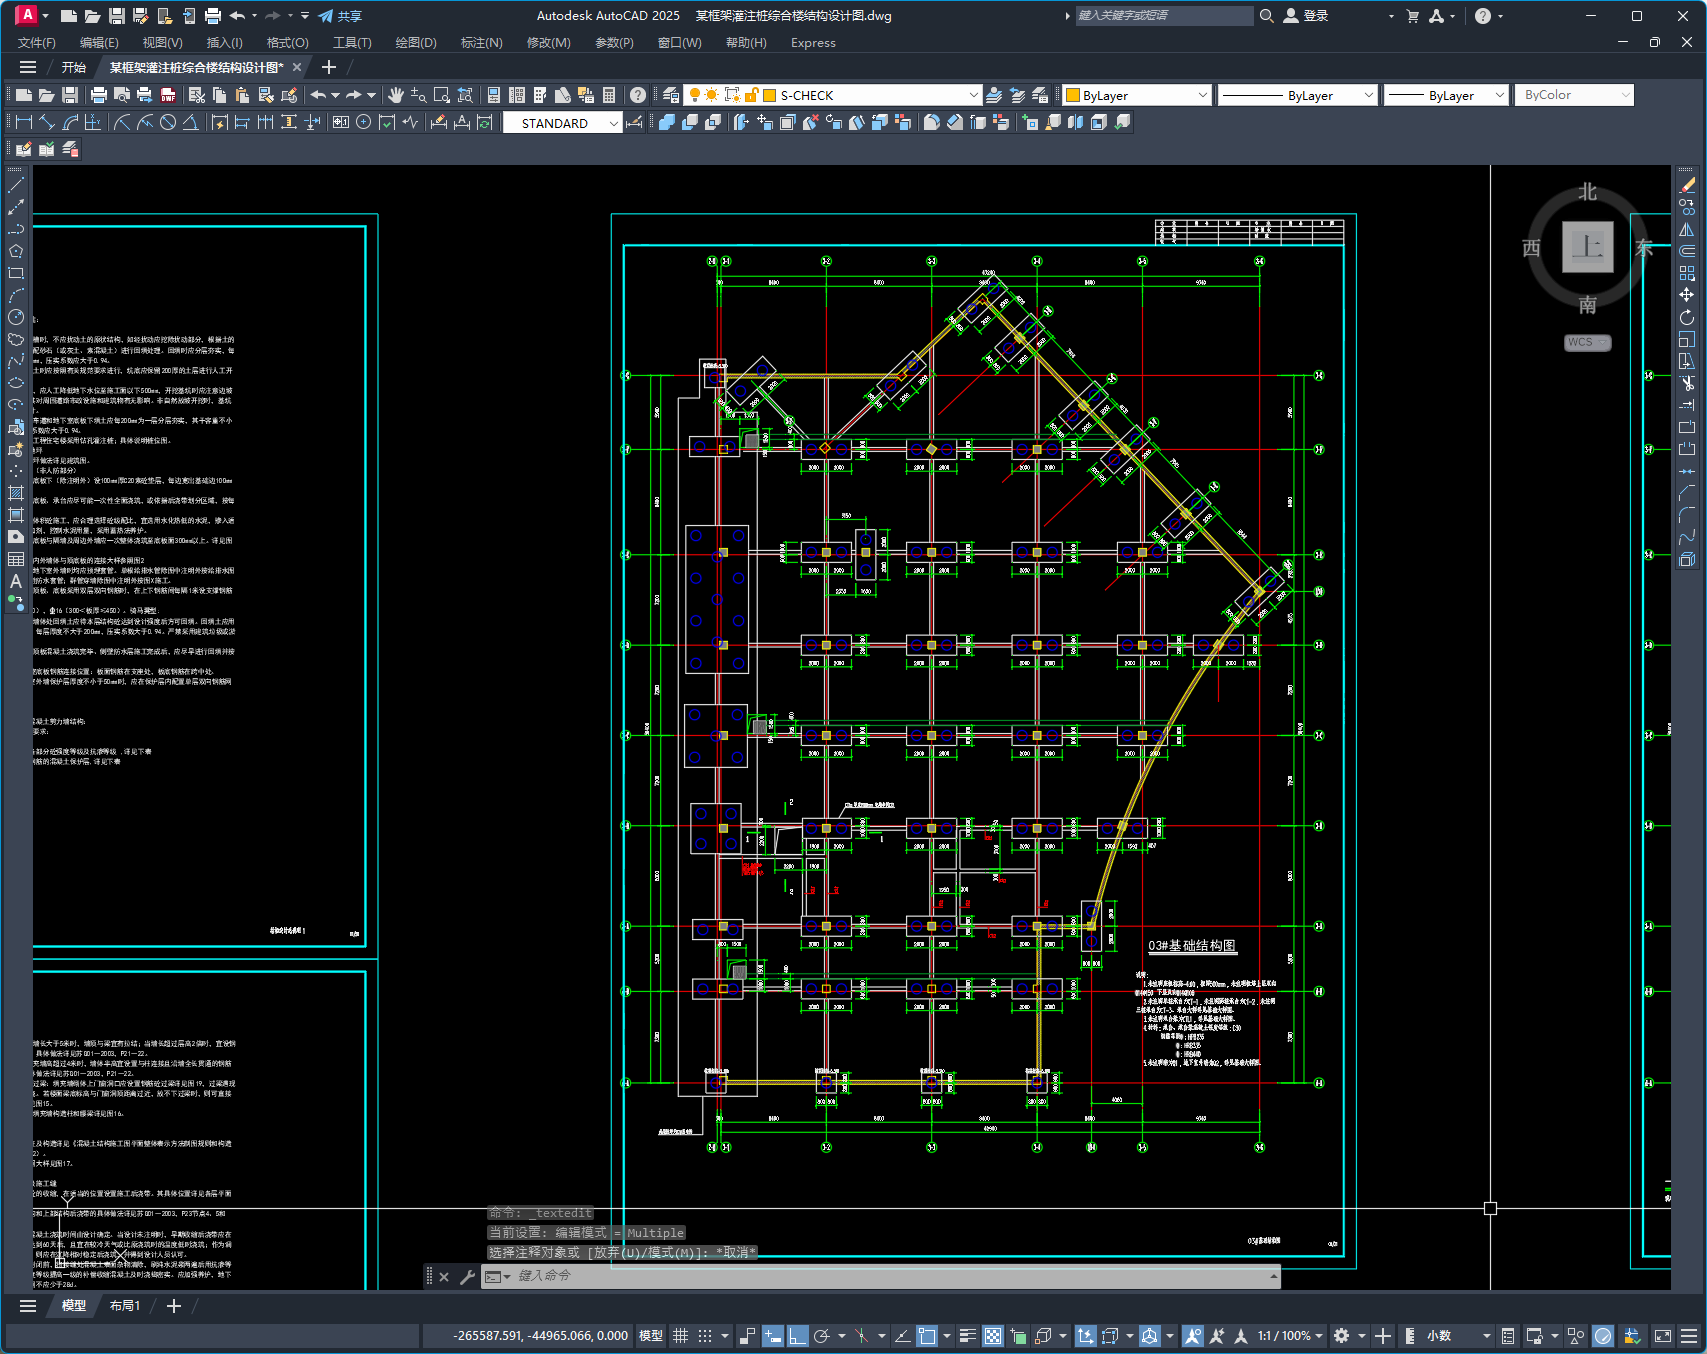Select the Pan hand tool

tap(396, 95)
